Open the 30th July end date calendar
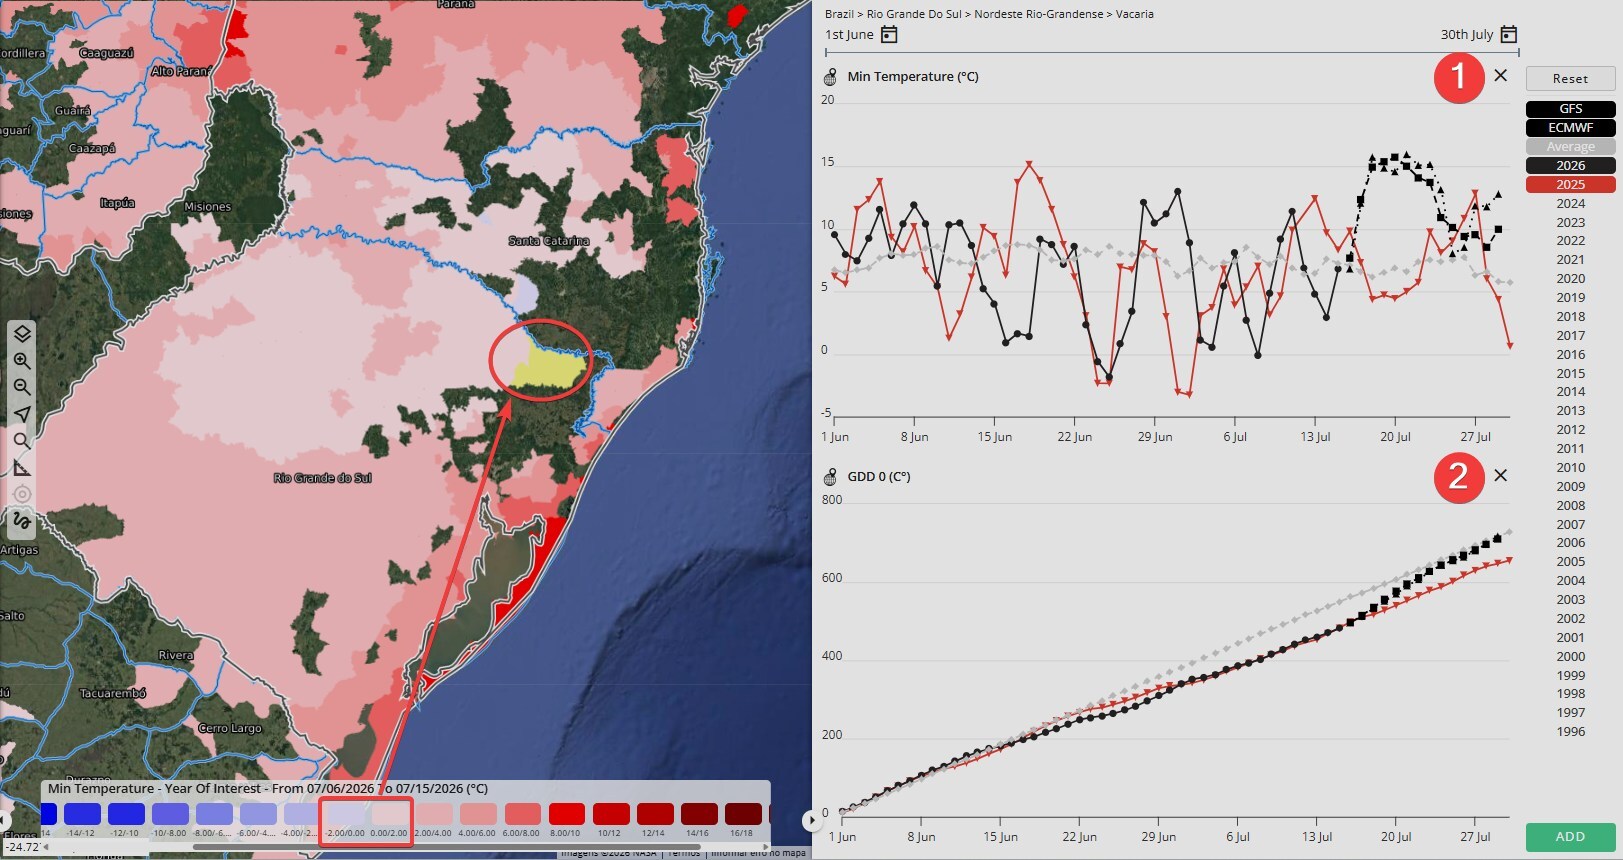The width and height of the screenshot is (1623, 860). coord(1509,35)
